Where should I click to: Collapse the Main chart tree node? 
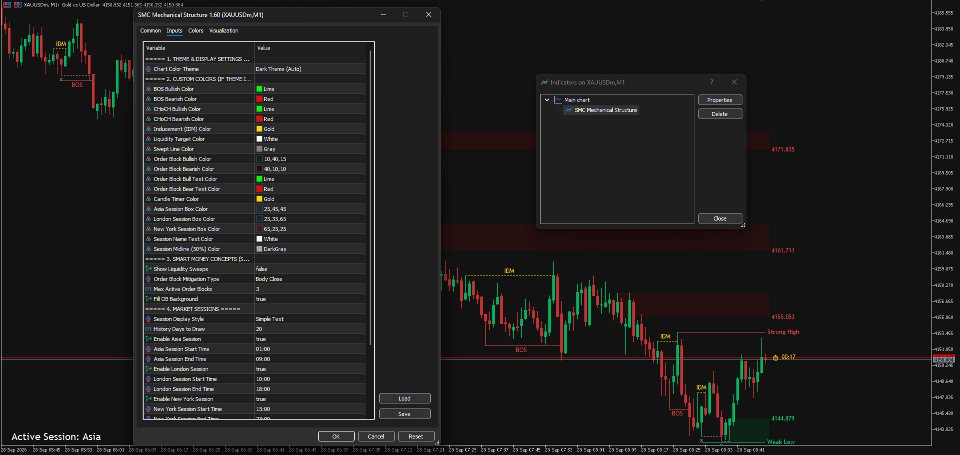coord(547,100)
